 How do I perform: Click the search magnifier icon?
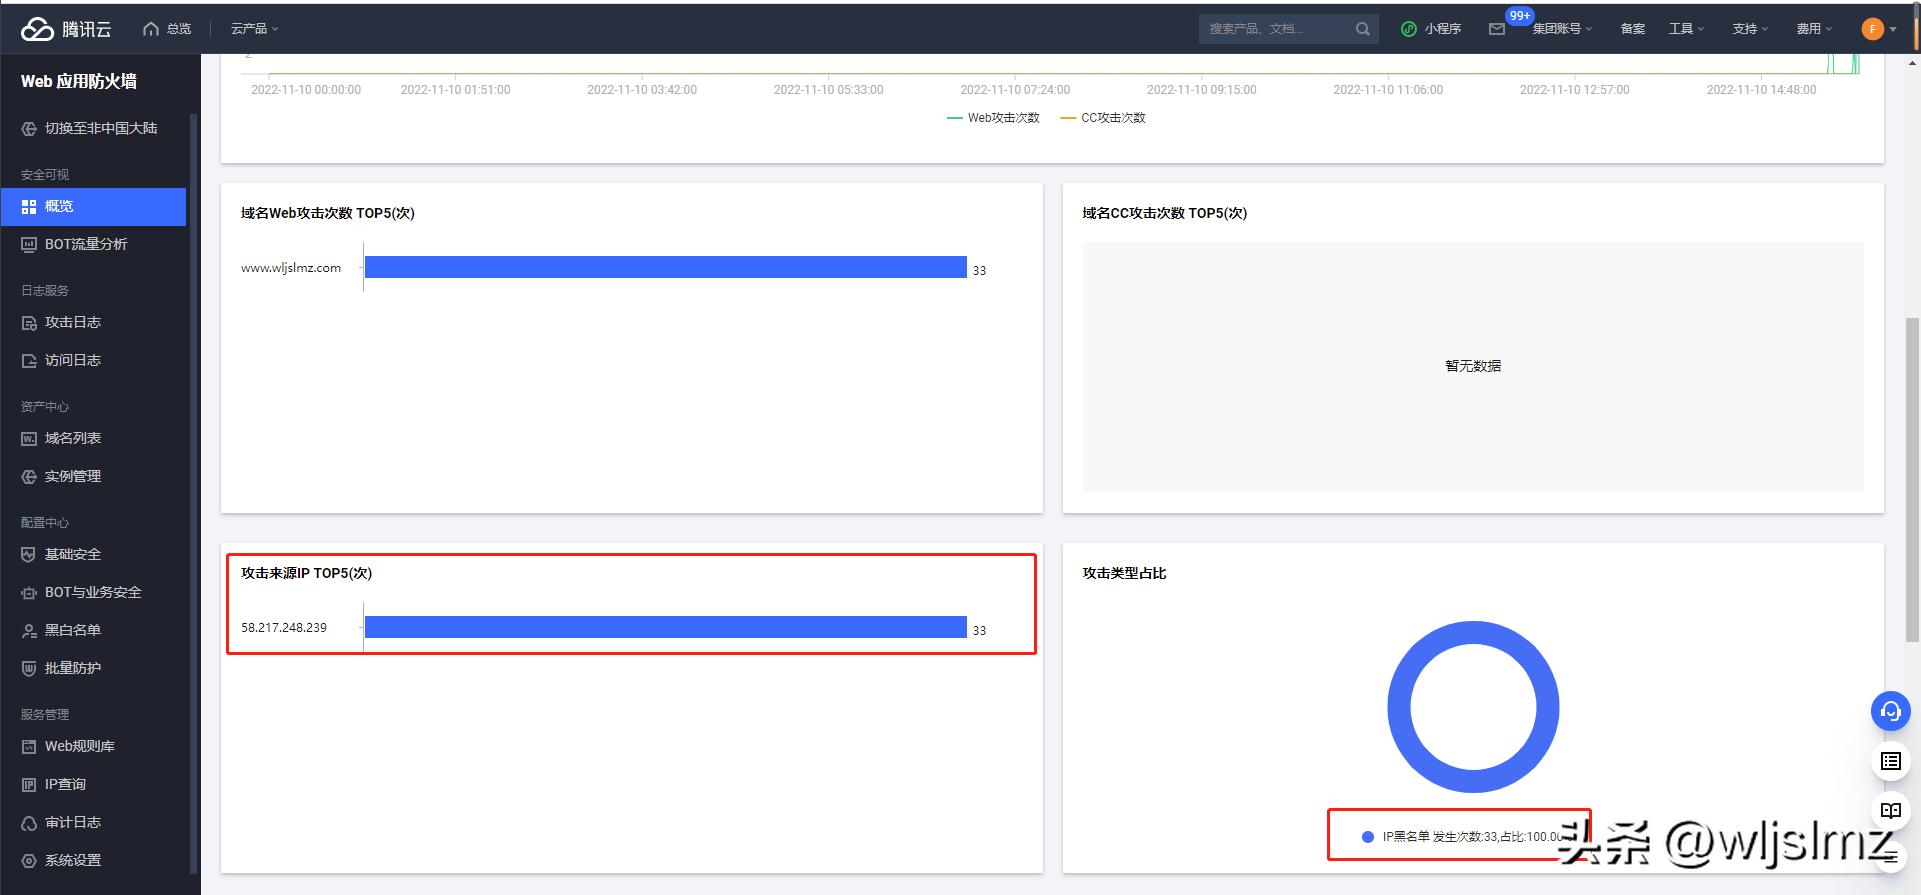(1362, 29)
